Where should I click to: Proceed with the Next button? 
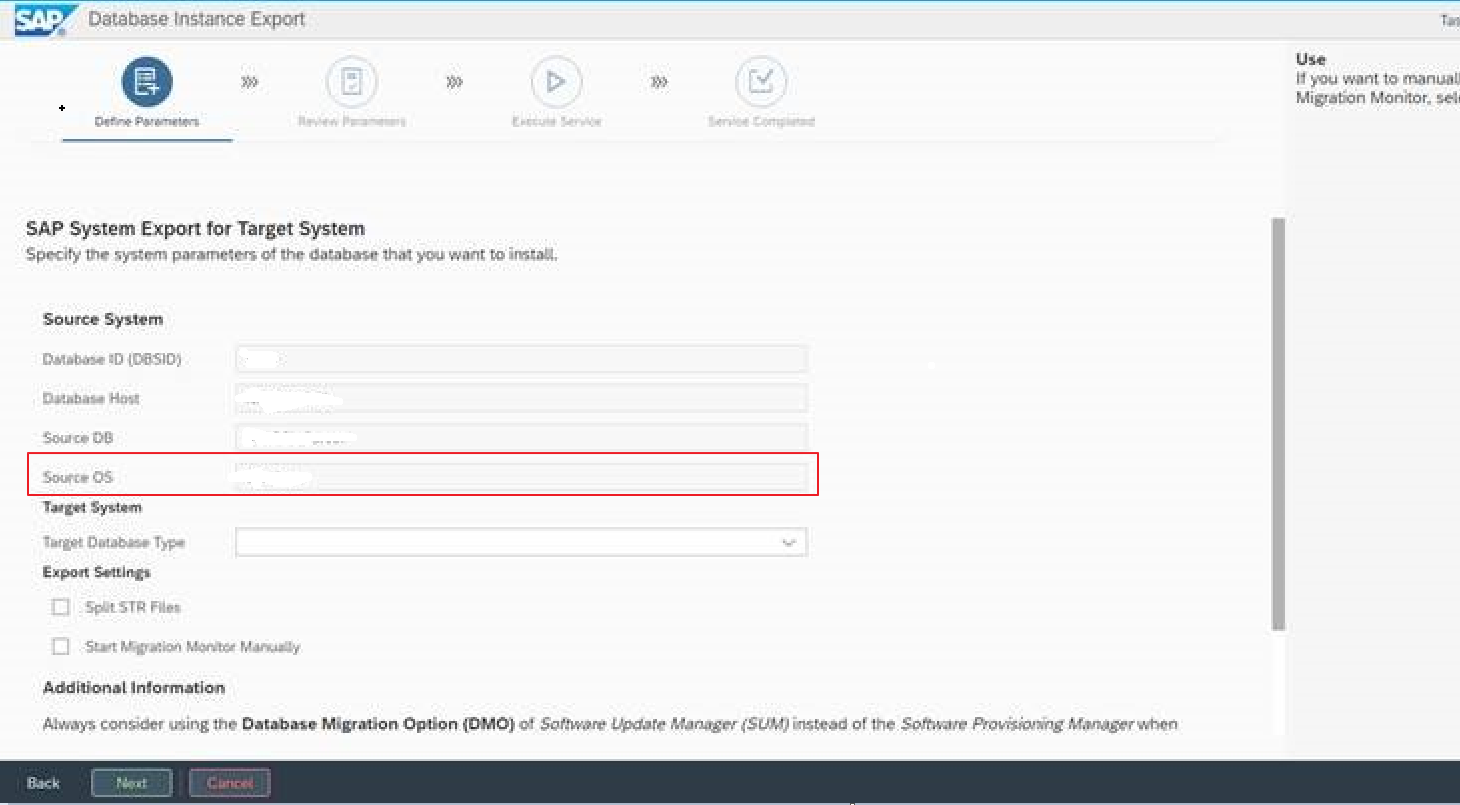coord(131,783)
